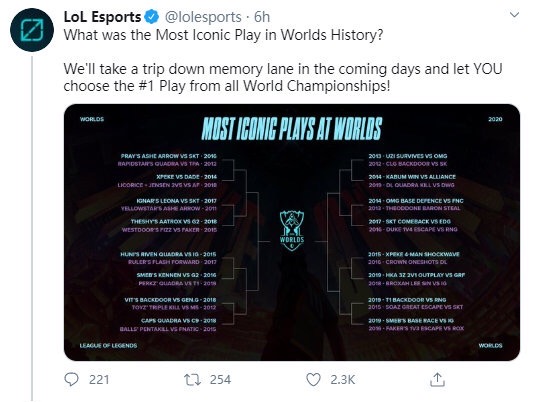
Task: Open the share tweet icon
Action: click(437, 379)
